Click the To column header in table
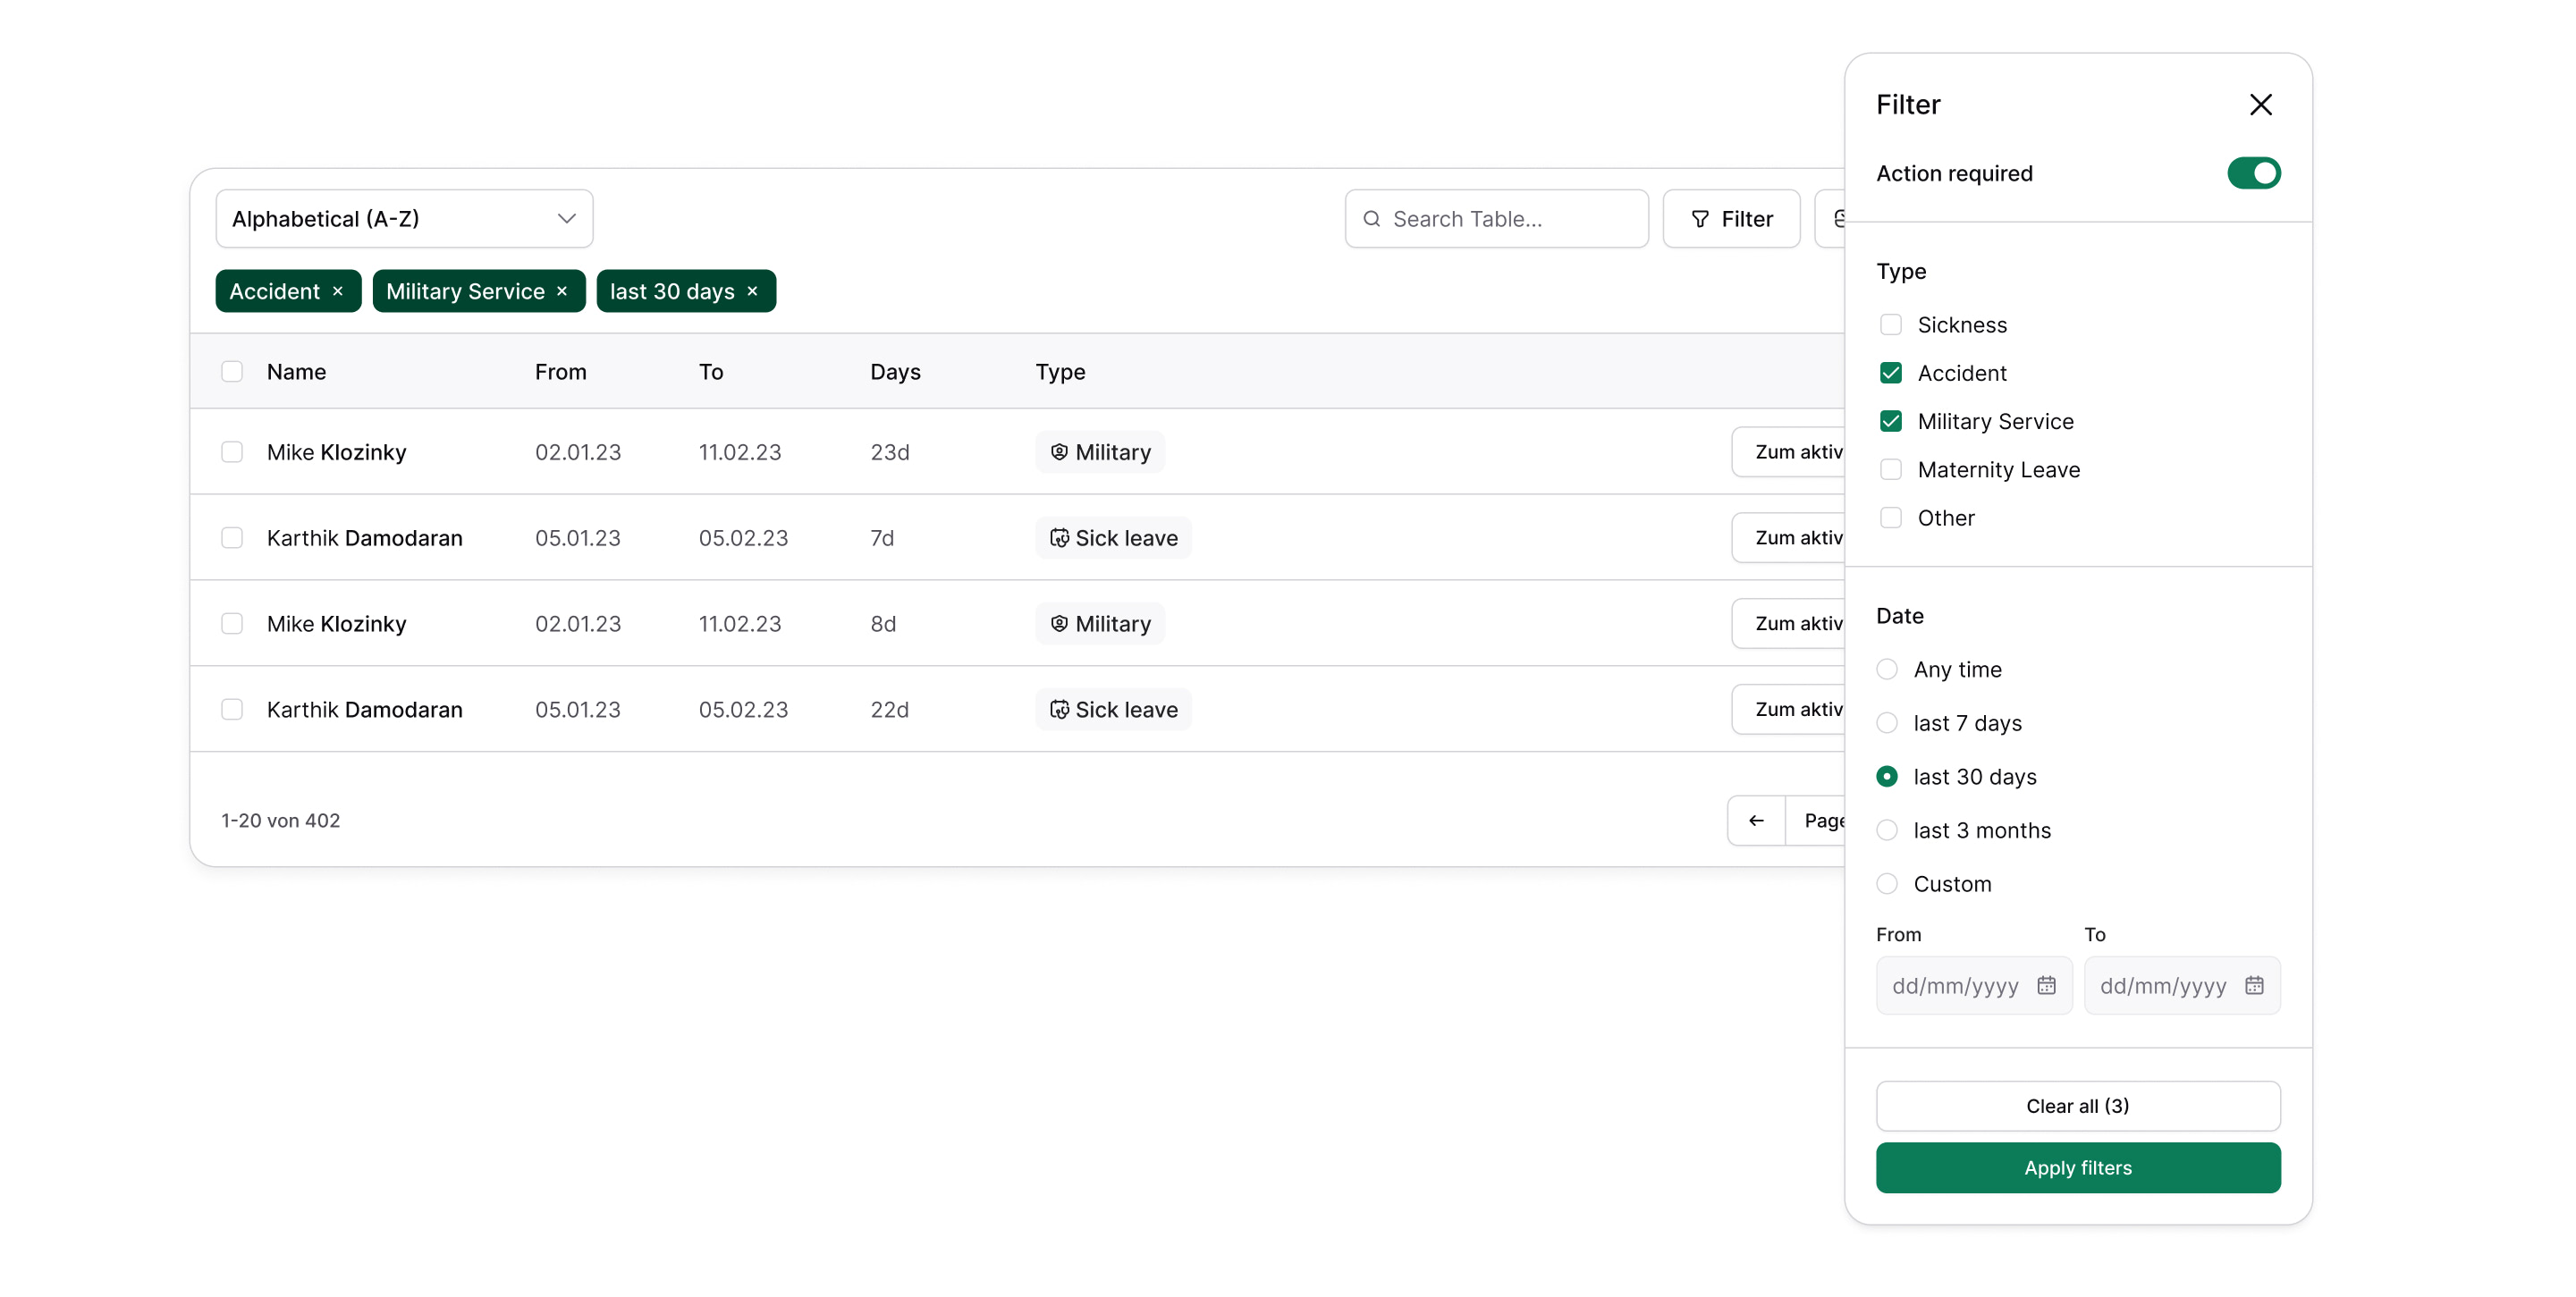The height and width of the screenshot is (1297, 2576). (711, 372)
